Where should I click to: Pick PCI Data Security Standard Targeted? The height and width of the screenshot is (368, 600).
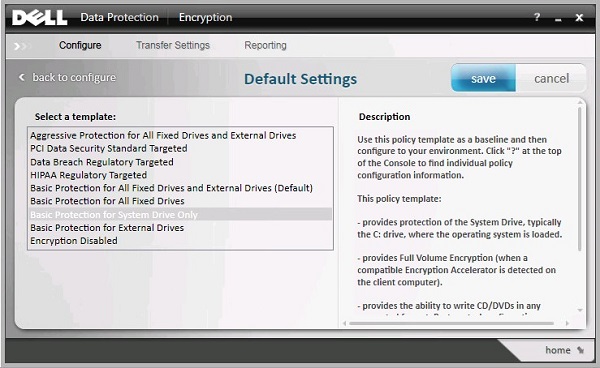[x=109, y=148]
